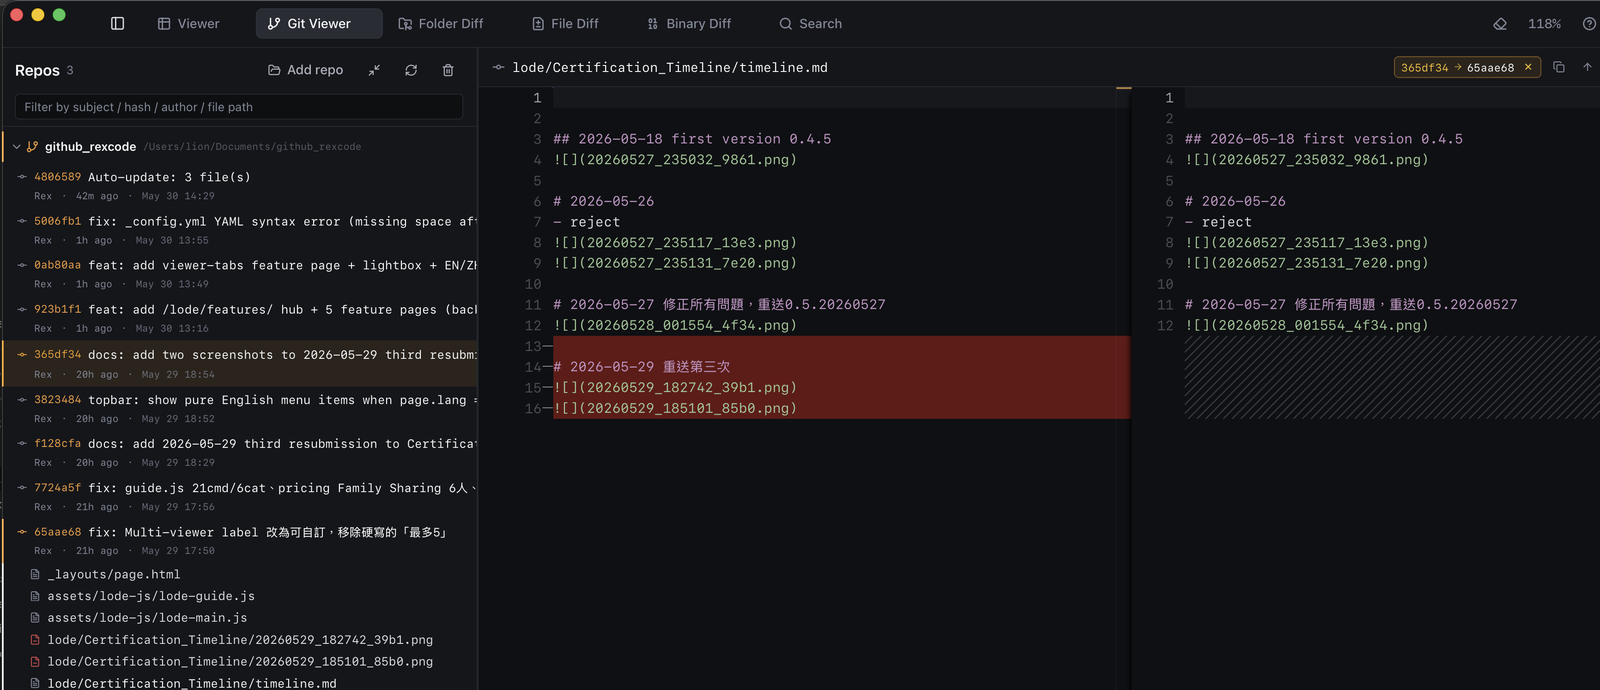Click removed line 14 '重送第三次'

(x=842, y=367)
